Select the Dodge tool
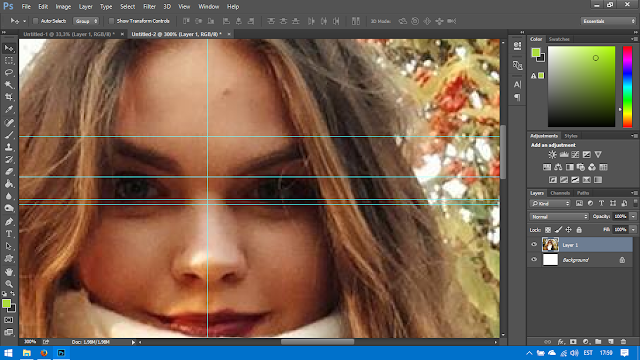The width and height of the screenshot is (640, 360). 9,208
